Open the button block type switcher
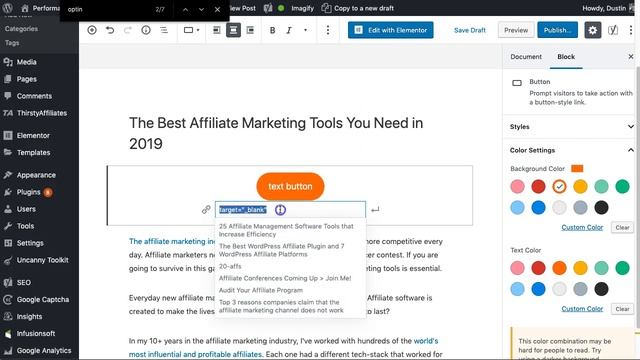Viewport: 640px width, 360px height. (191, 30)
